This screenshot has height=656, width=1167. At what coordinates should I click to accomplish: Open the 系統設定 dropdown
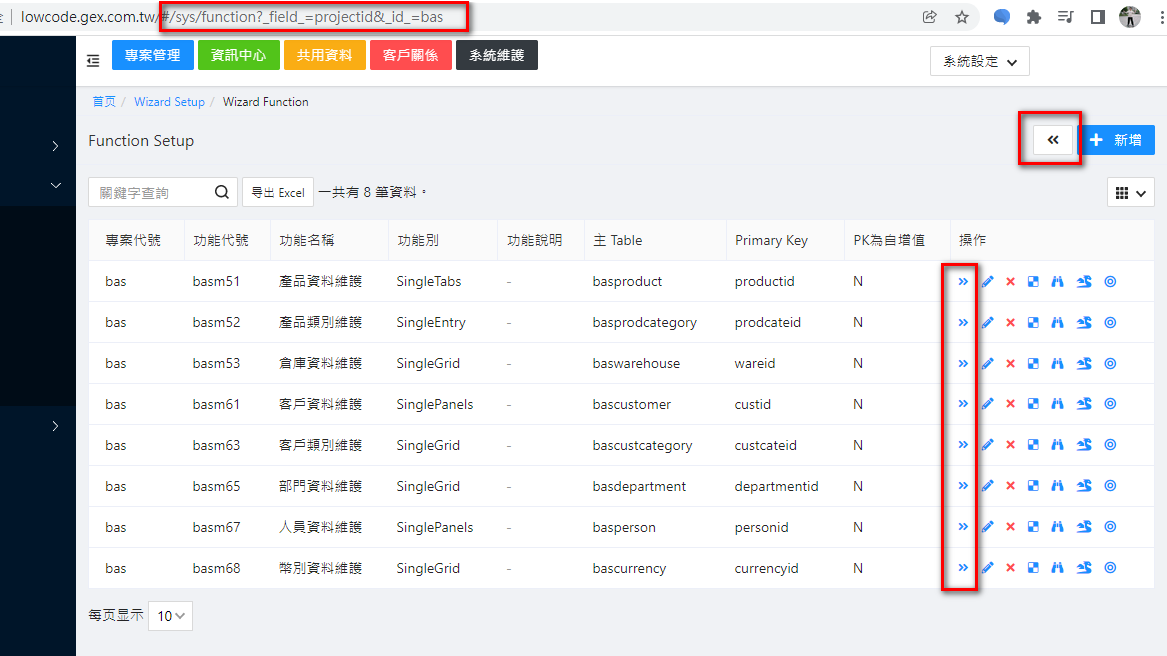tap(979, 61)
